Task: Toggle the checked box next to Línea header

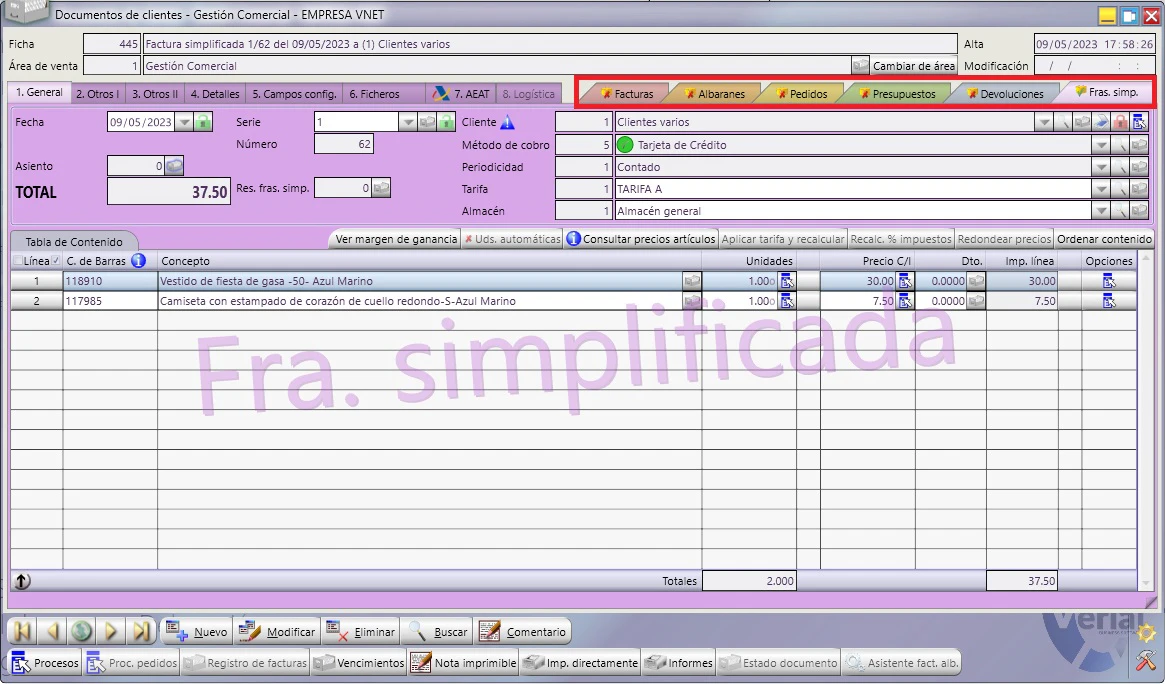Action: [x=56, y=261]
